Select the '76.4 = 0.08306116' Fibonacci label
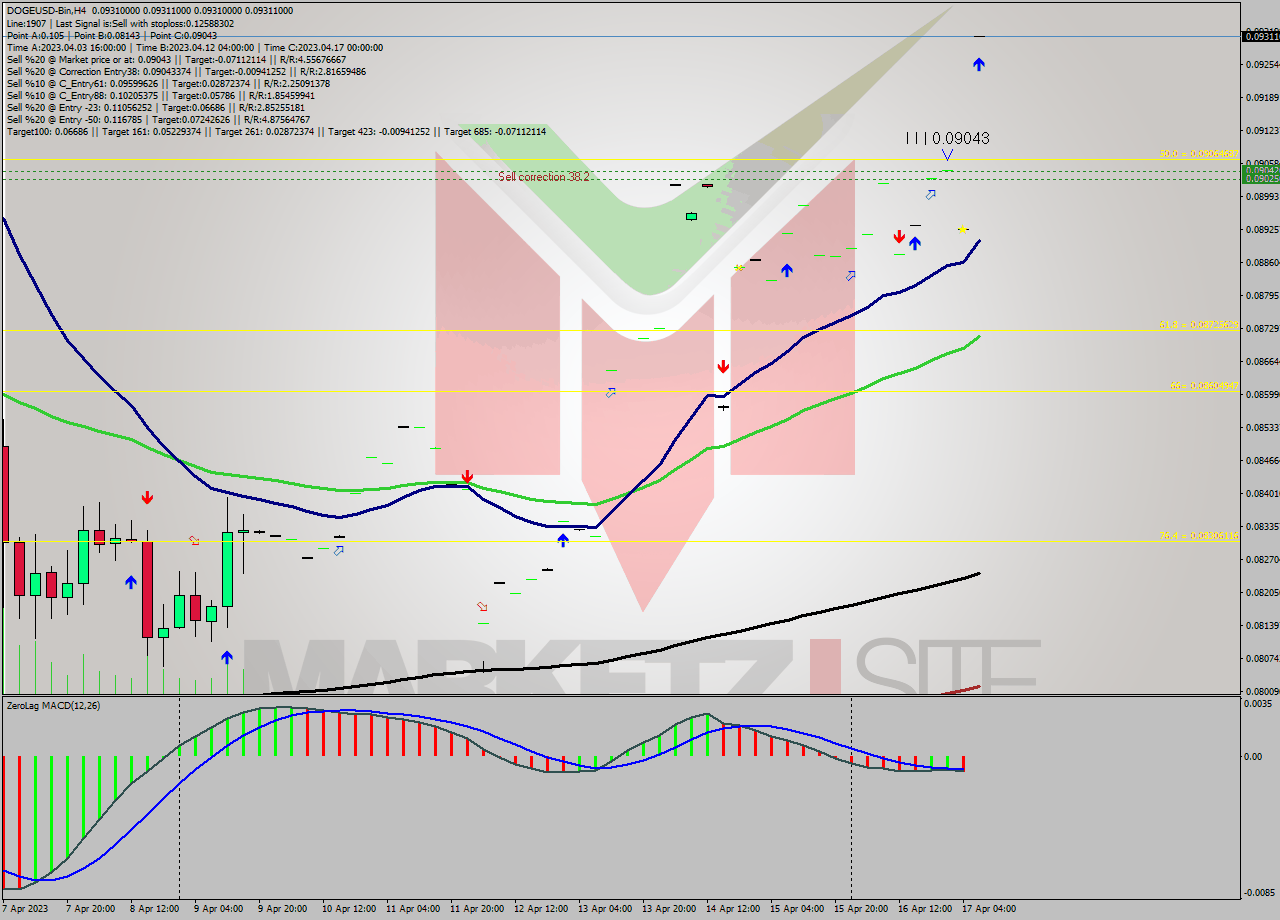This screenshot has height=920, width=1280. (1198, 536)
